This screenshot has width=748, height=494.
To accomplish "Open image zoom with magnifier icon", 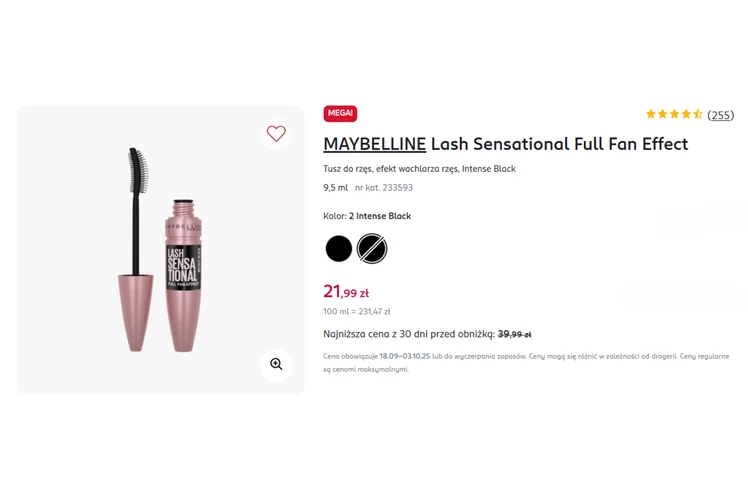I will 276,365.
